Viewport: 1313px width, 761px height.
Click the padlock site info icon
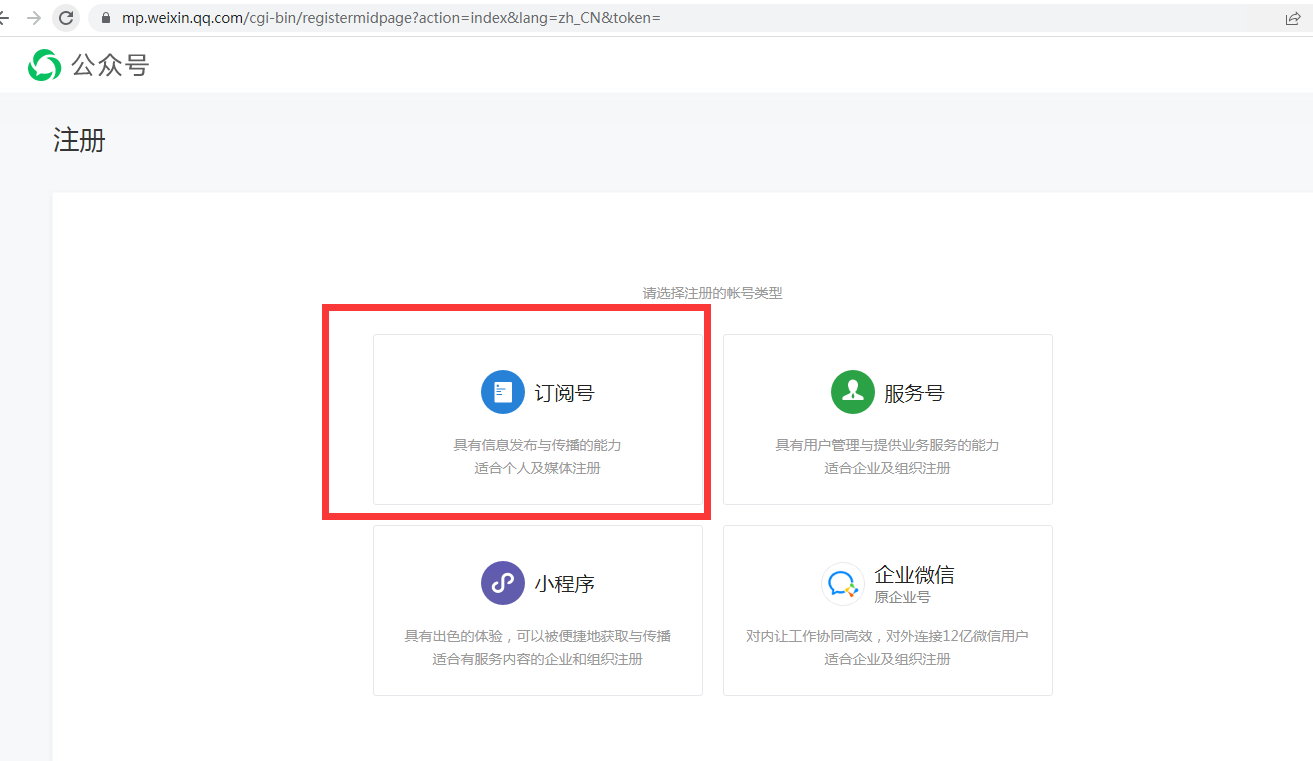click(x=106, y=18)
